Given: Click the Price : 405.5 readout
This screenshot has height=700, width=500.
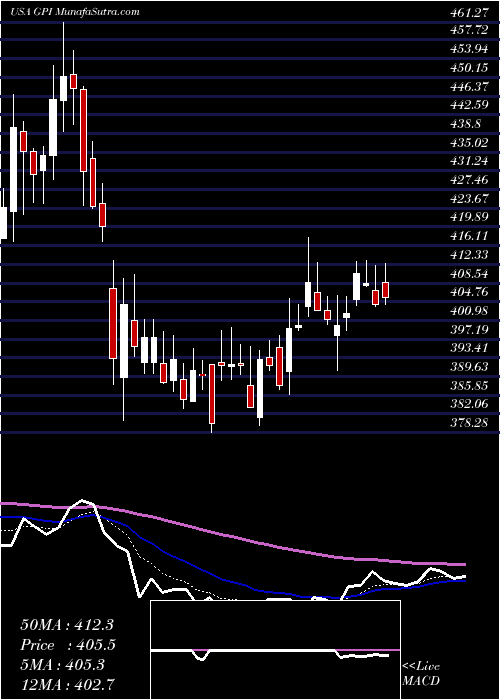Looking at the screenshot, I should tap(69, 645).
